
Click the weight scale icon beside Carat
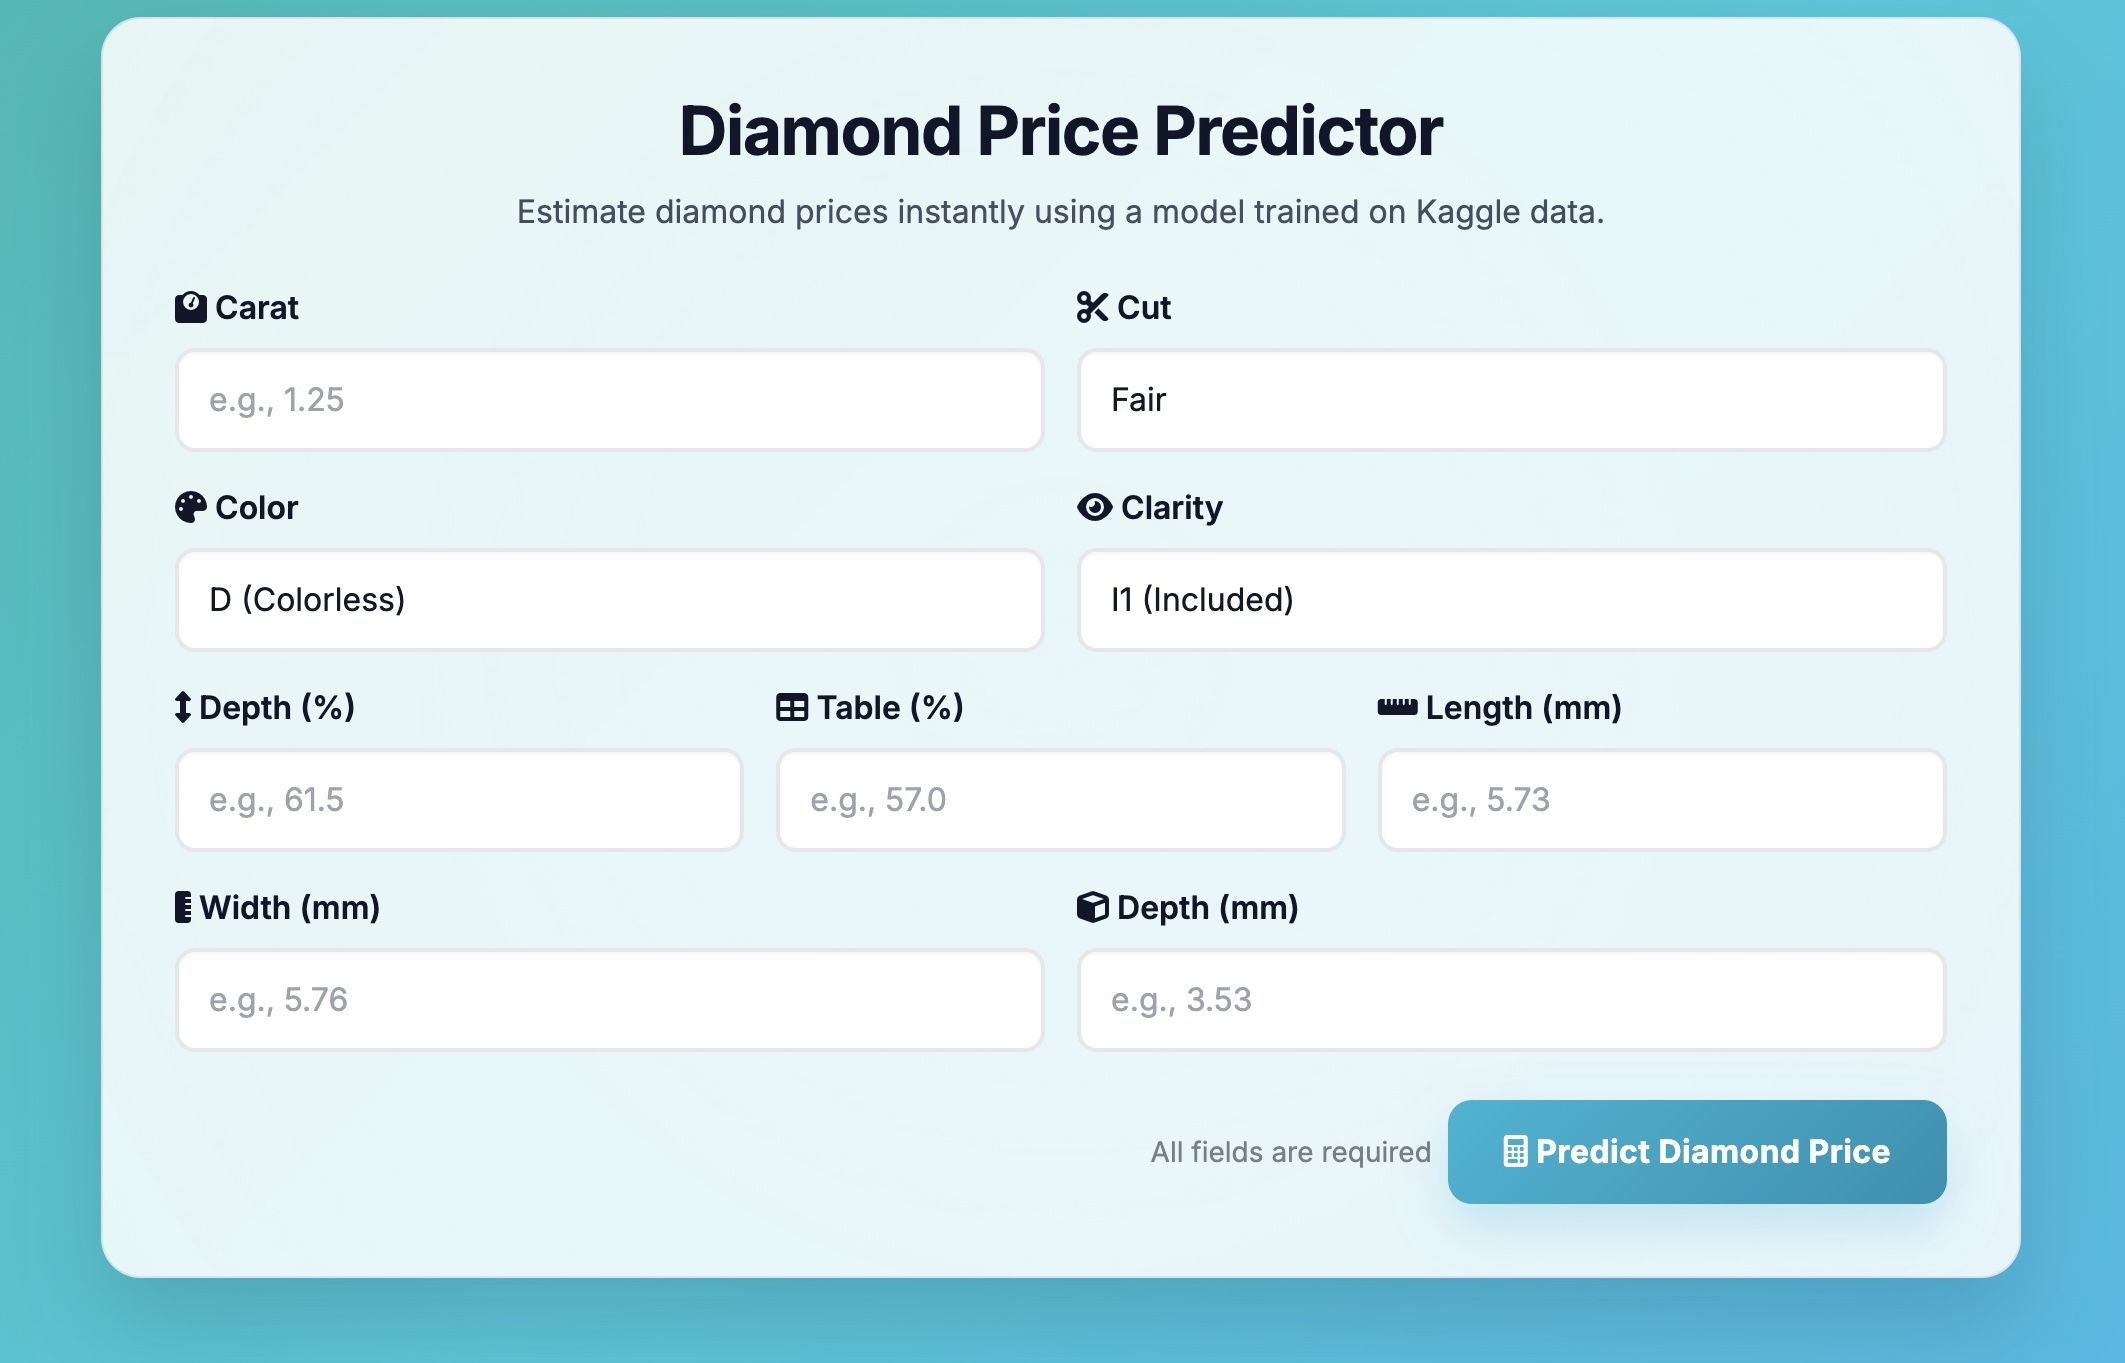(190, 307)
